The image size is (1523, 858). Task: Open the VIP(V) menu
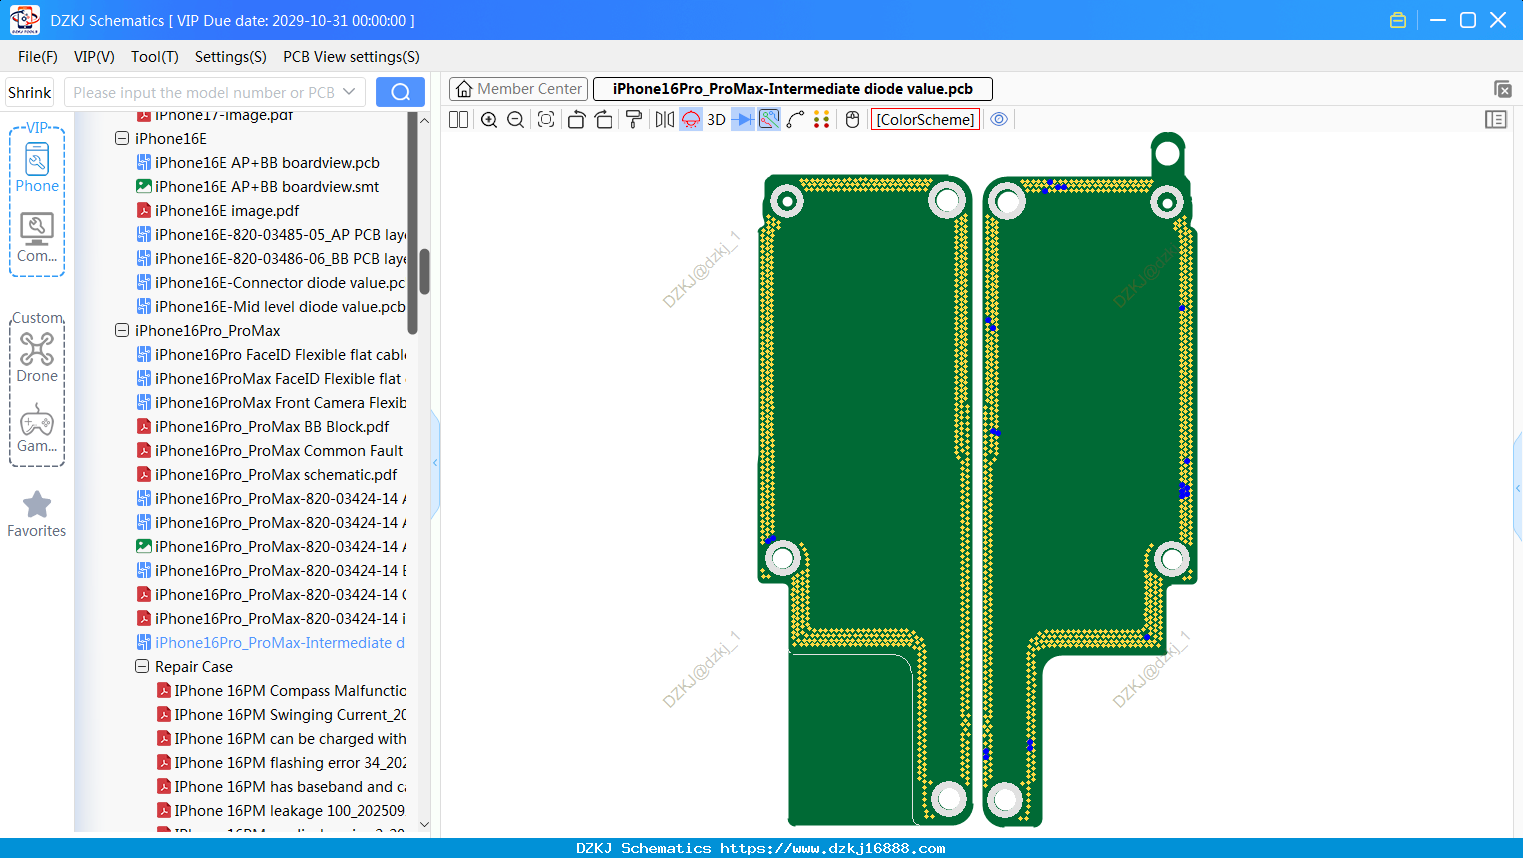tap(94, 57)
